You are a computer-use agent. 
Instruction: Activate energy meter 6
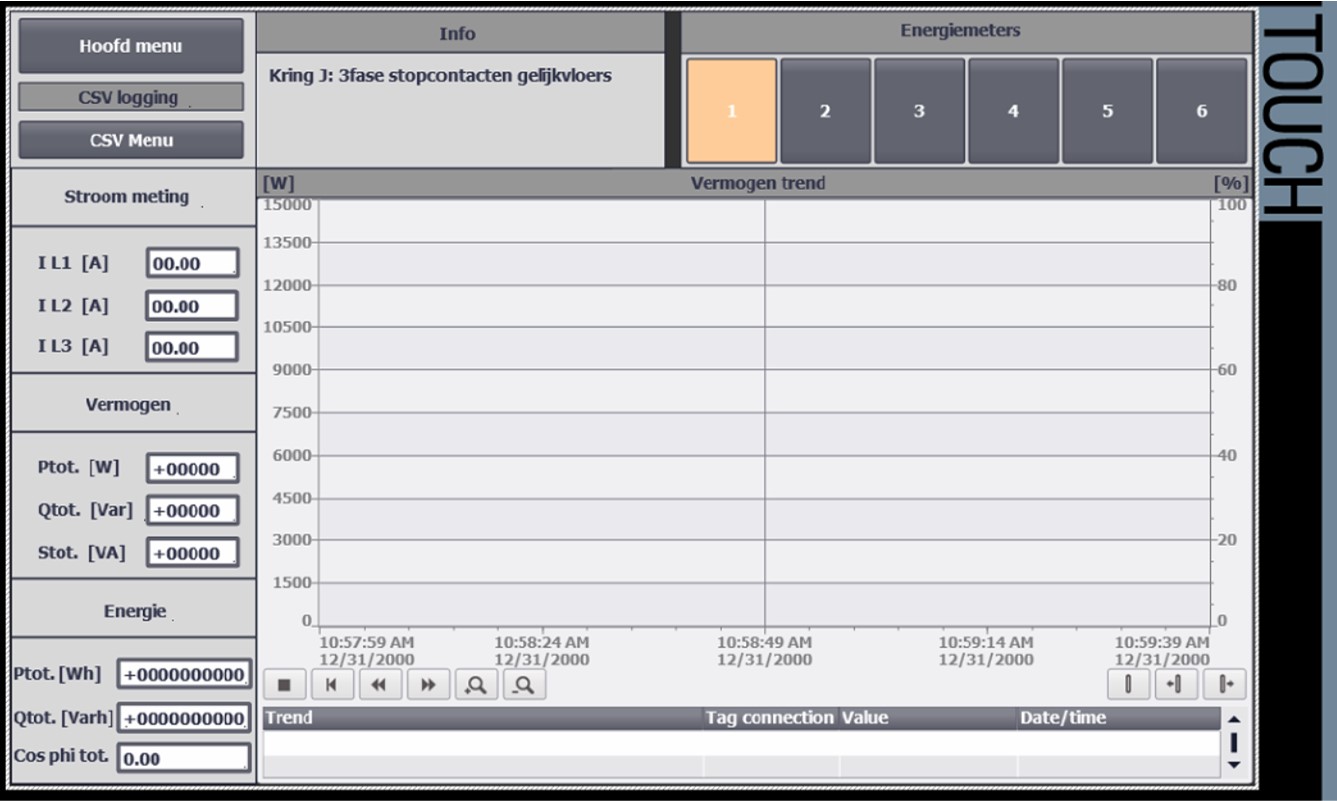click(1199, 108)
